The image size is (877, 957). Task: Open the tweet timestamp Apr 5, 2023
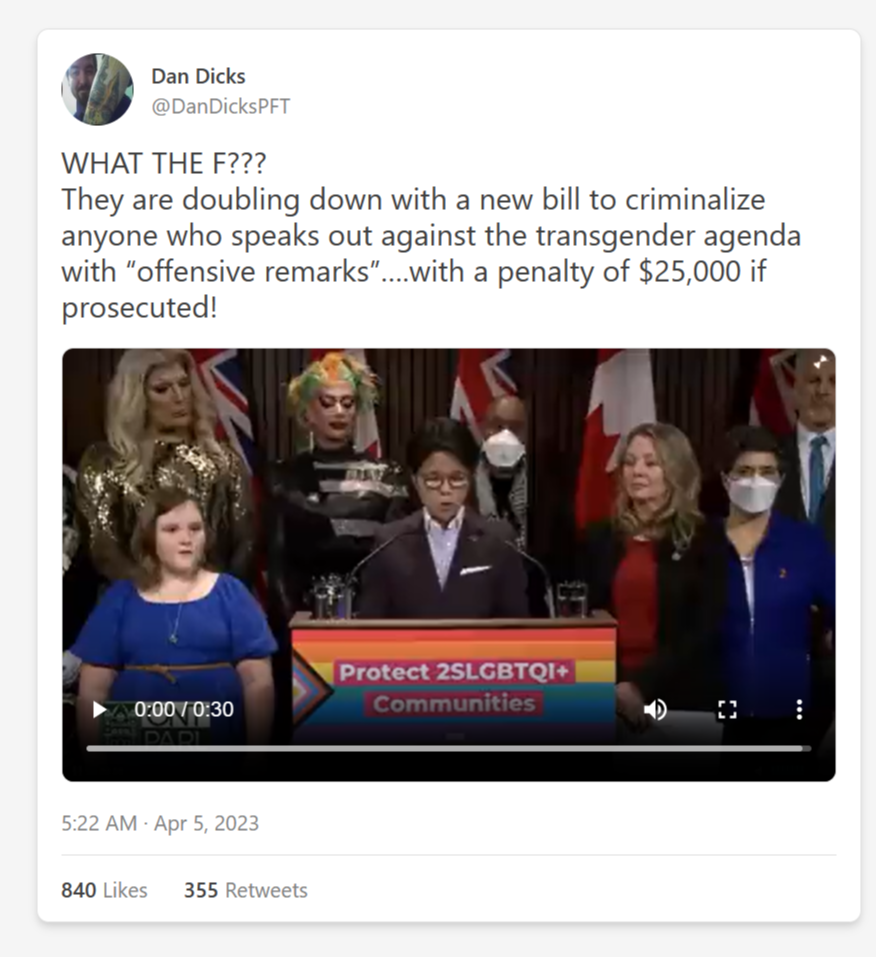(x=160, y=823)
